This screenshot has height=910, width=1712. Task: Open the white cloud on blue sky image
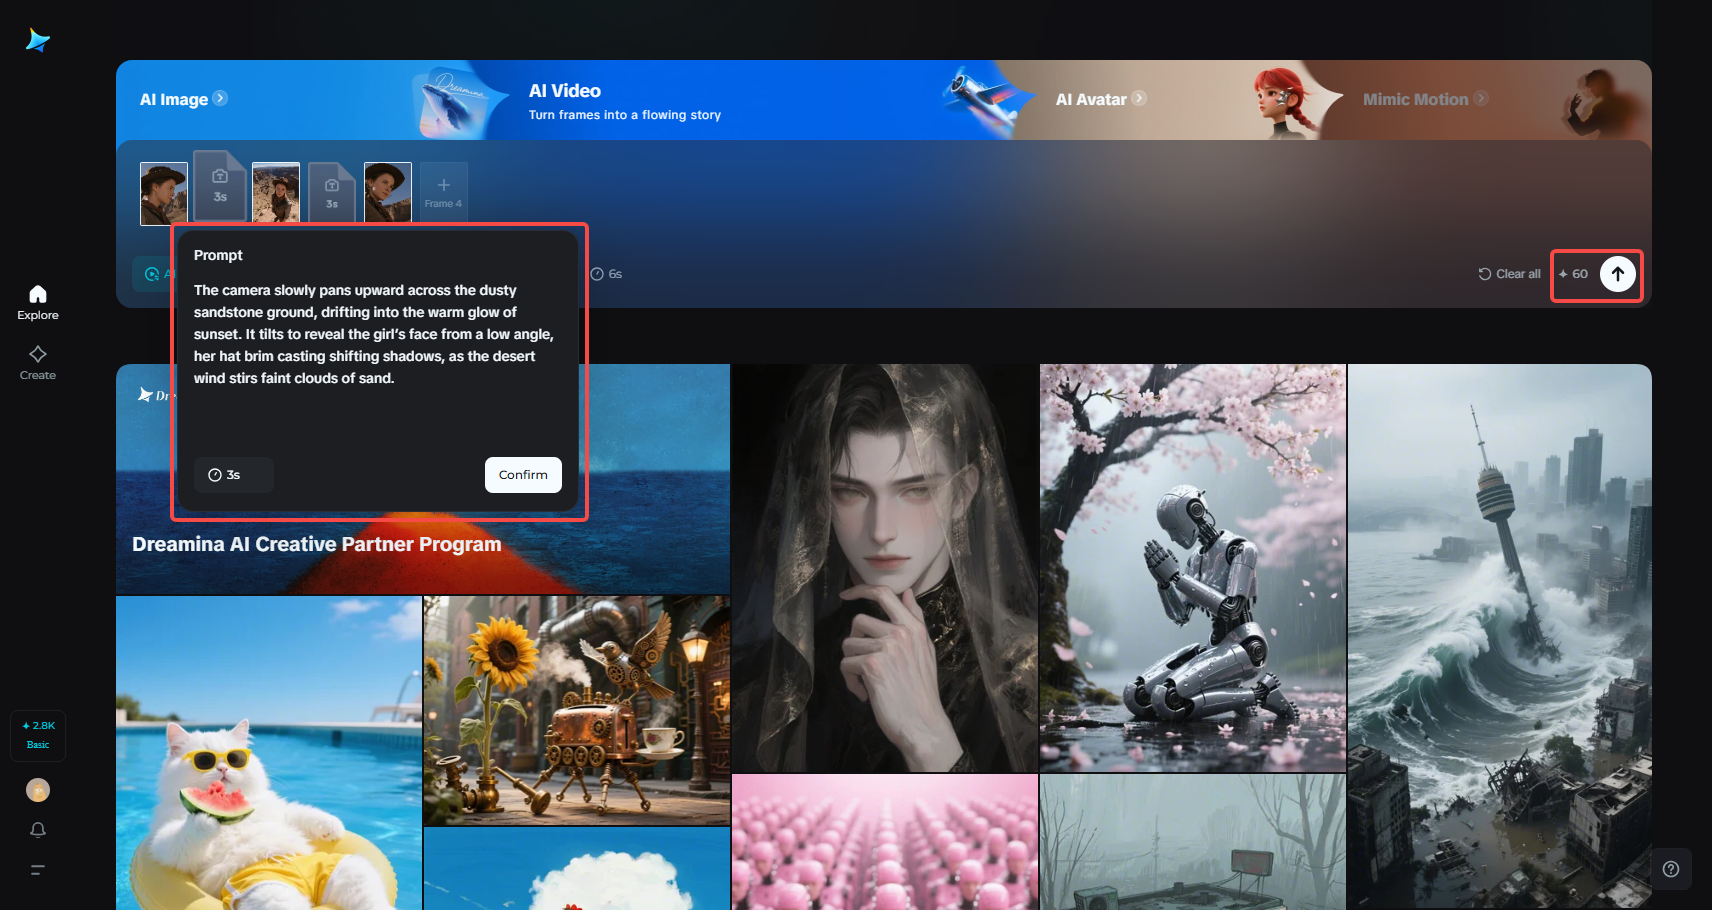pos(577,869)
